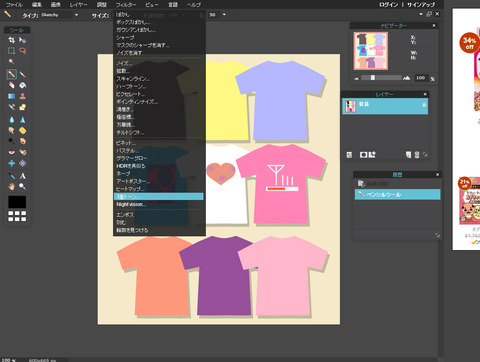Select the Paint Bucket tool
The width and height of the screenshot is (480, 362).
click(x=22, y=85)
